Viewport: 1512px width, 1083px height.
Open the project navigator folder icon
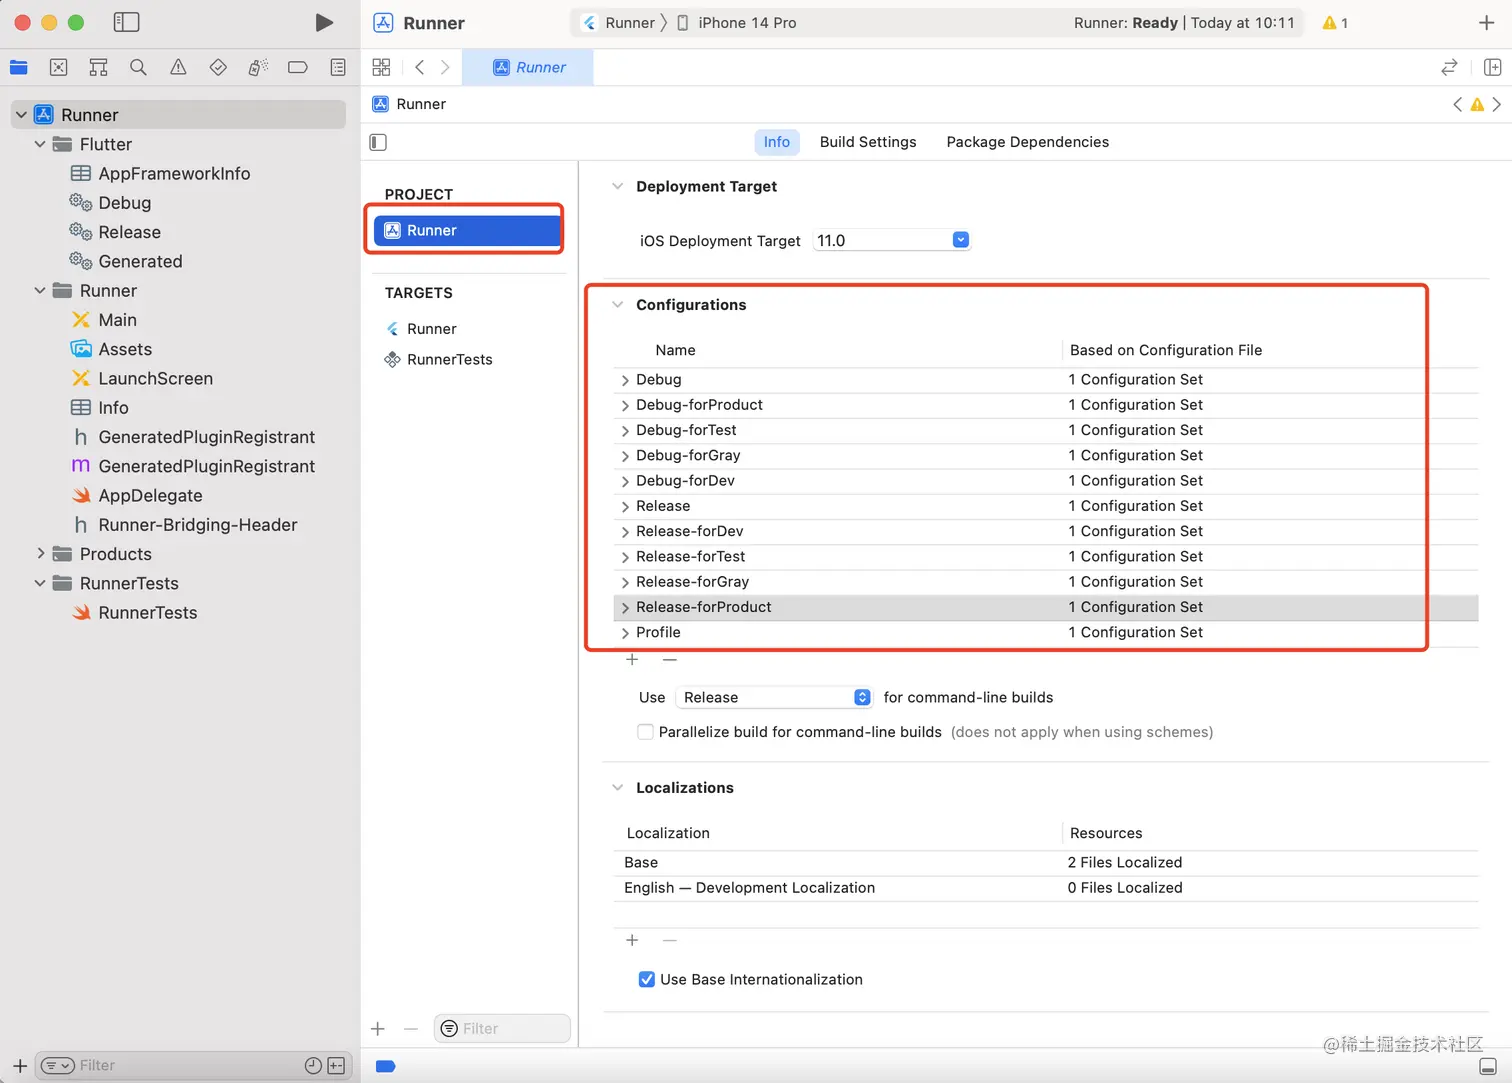19,67
